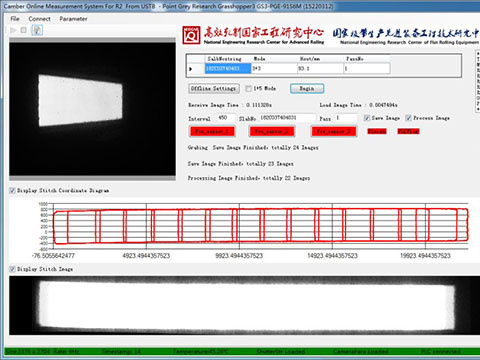Click the red OffFlag status indicator
Viewport: 480px width, 360px height.
[408, 131]
